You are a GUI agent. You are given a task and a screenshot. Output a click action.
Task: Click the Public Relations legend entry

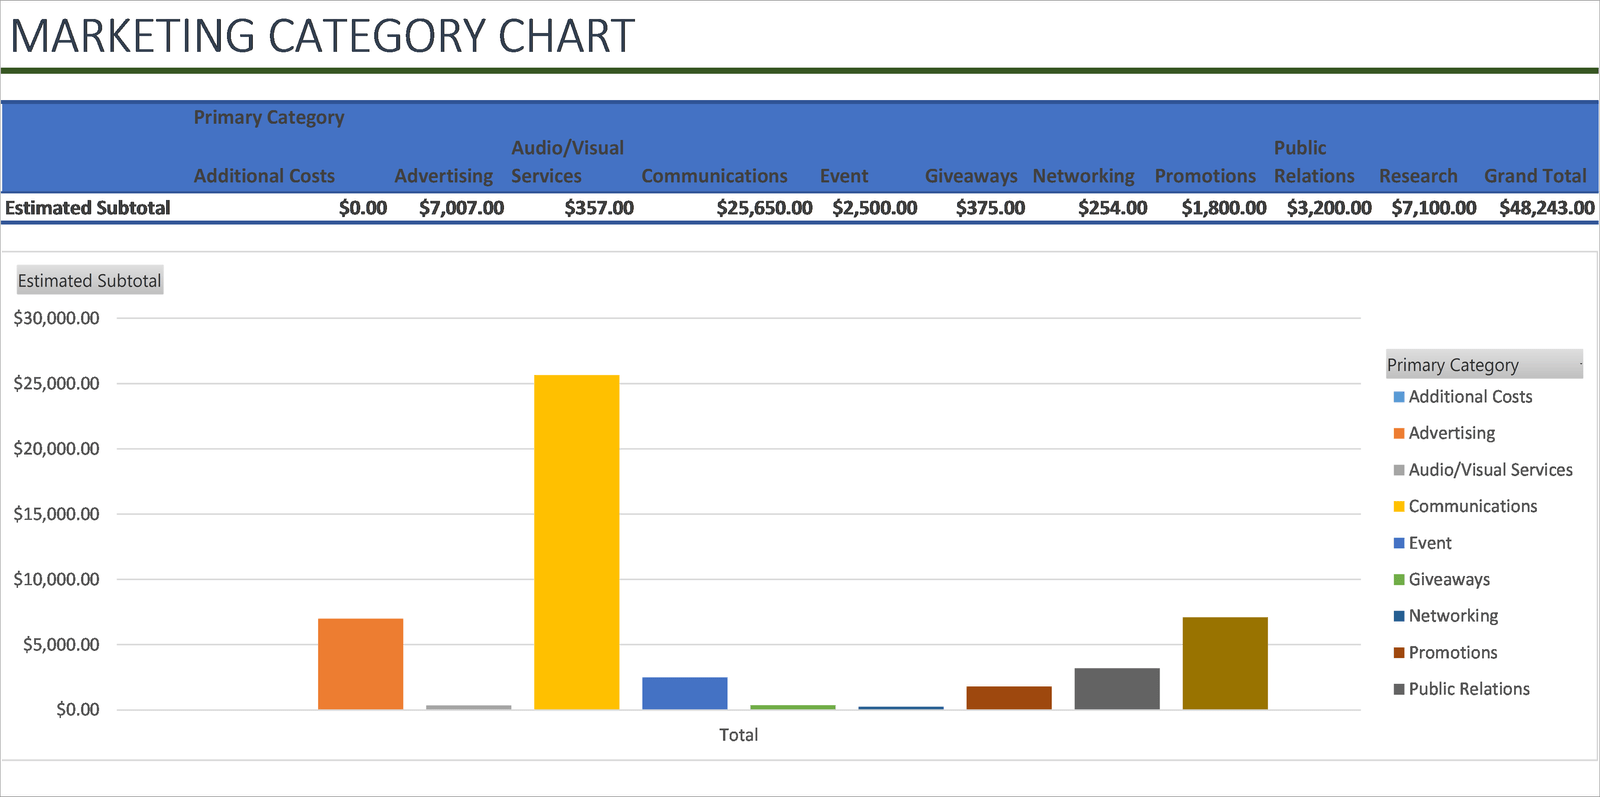click(1461, 689)
